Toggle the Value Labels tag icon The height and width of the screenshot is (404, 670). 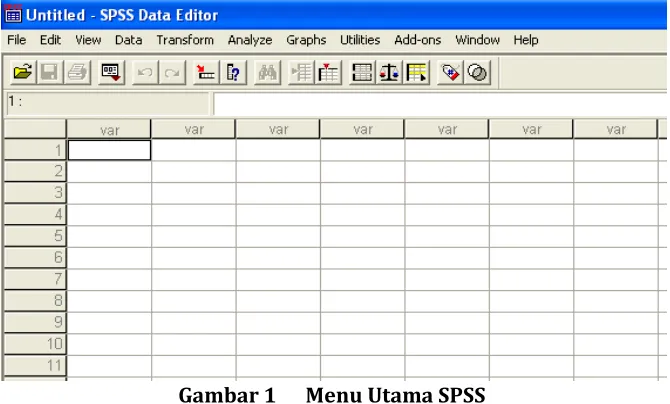click(450, 72)
